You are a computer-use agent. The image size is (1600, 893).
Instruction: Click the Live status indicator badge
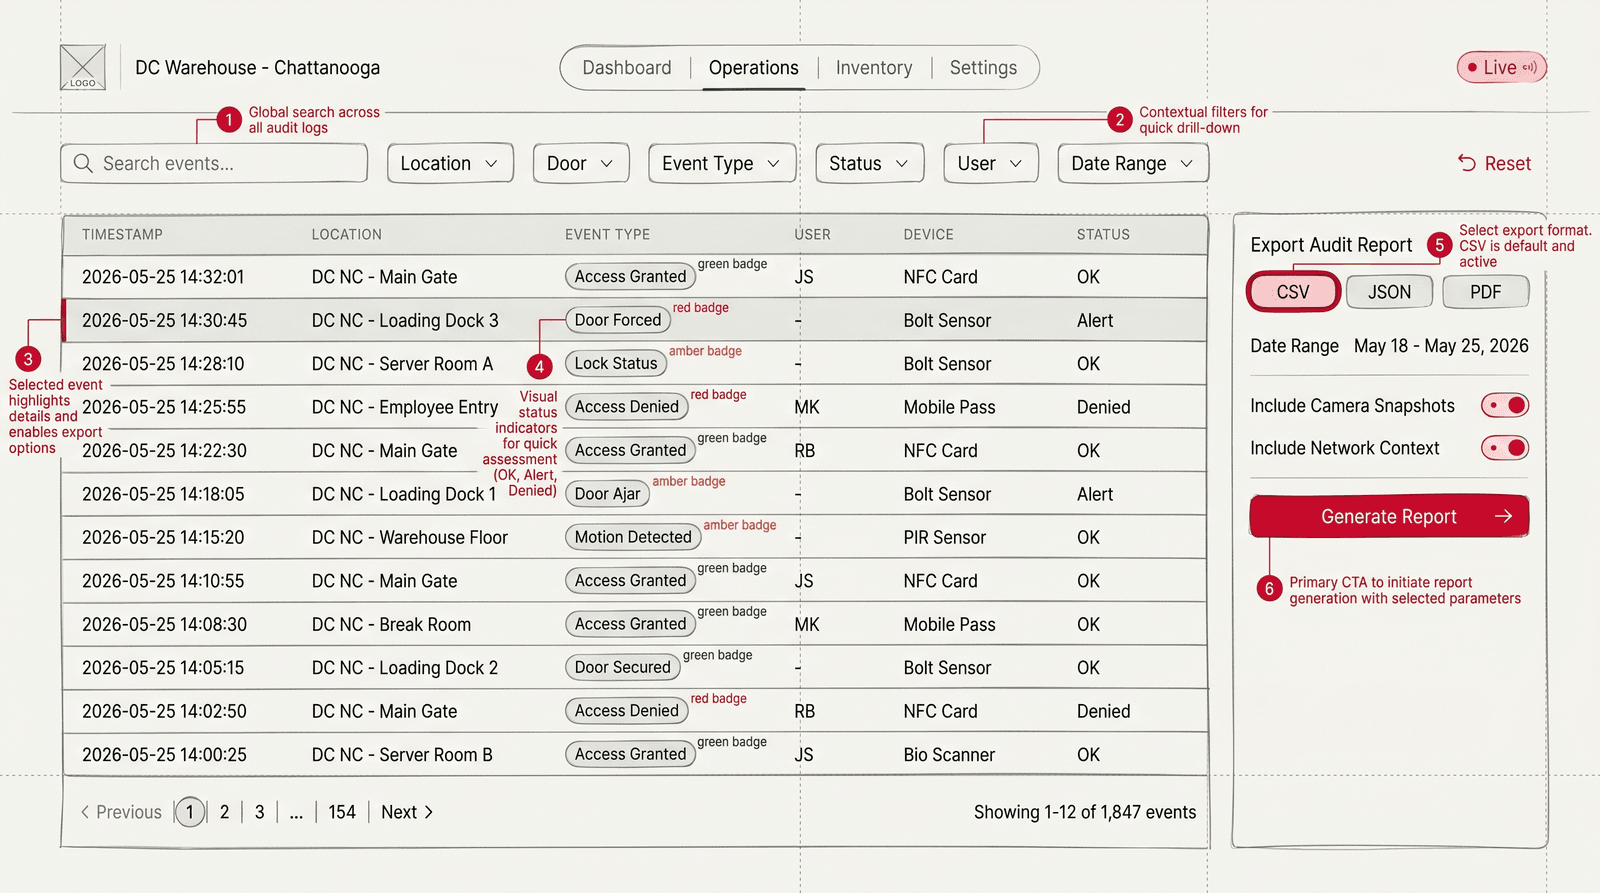1501,67
